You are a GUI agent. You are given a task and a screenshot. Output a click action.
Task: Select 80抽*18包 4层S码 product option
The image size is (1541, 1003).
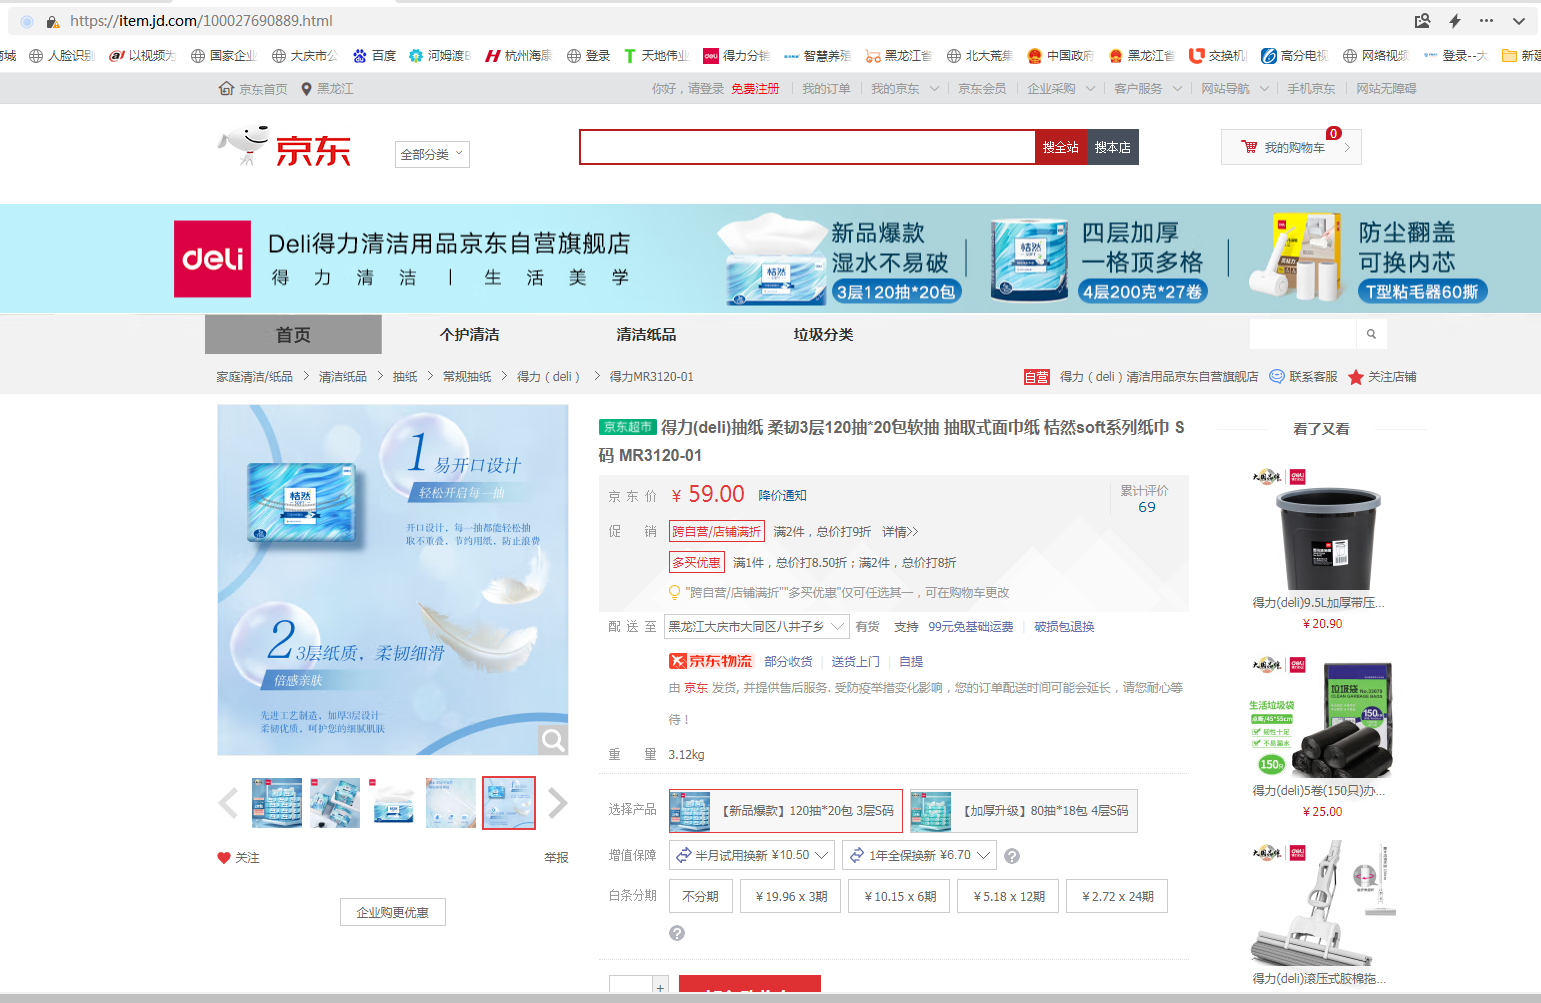[x=1023, y=811]
